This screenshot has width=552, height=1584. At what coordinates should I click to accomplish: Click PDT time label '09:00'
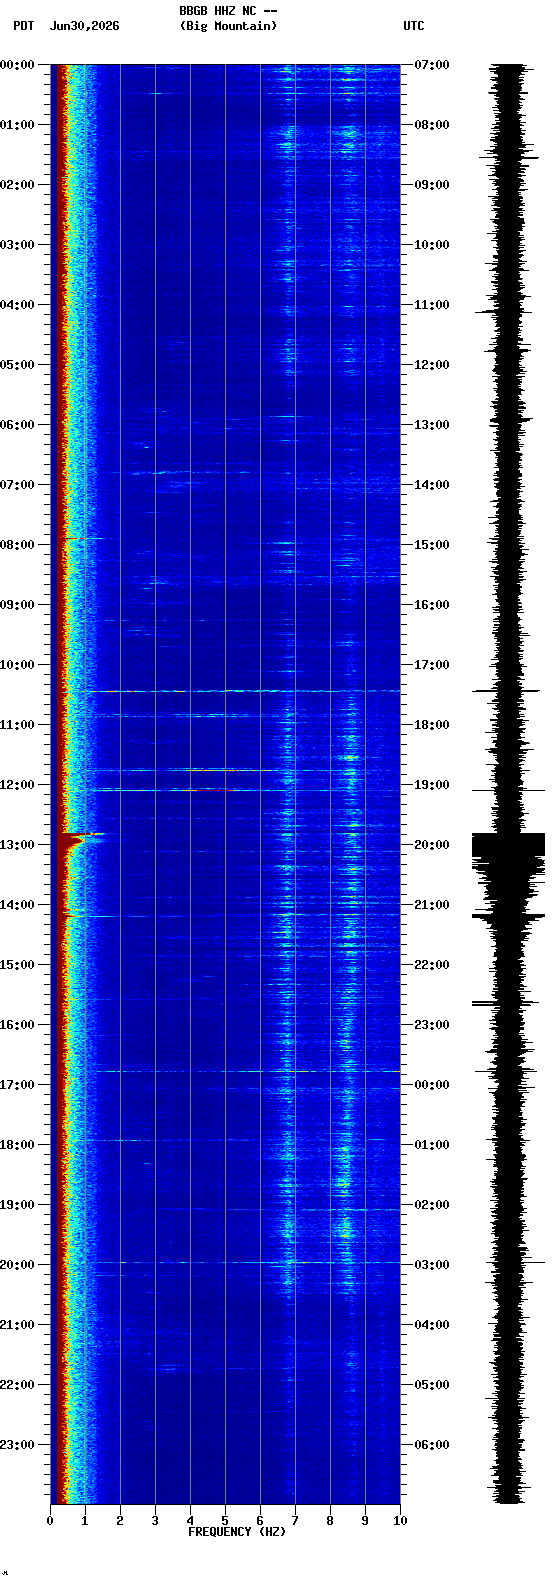pyautogui.click(x=17, y=605)
